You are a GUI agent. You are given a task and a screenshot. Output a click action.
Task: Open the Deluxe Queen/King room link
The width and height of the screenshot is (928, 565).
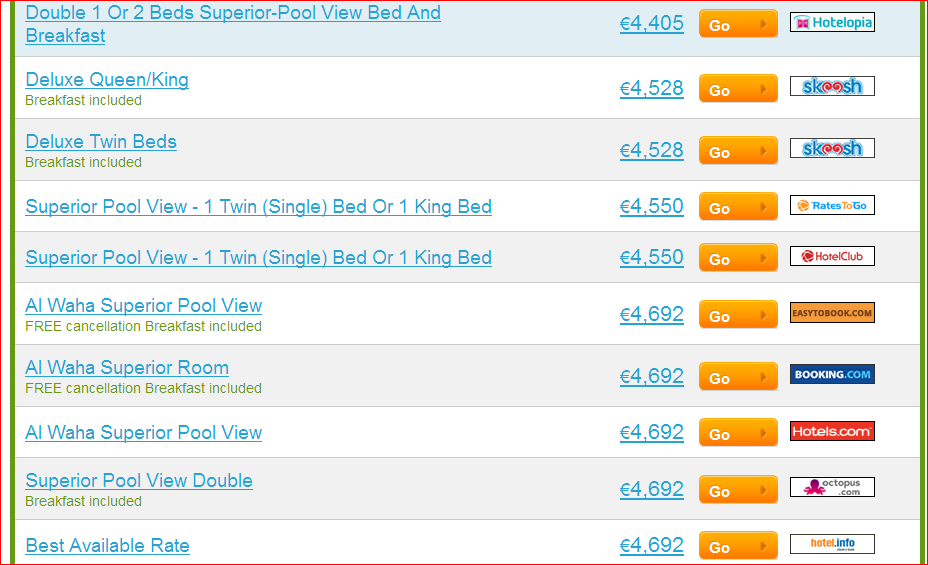(x=107, y=79)
